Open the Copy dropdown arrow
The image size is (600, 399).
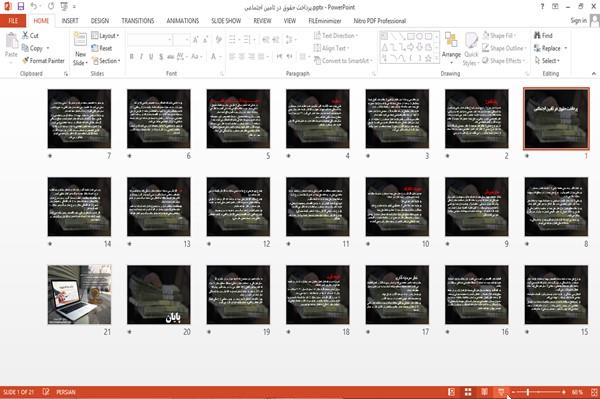pyautogui.click(x=48, y=48)
